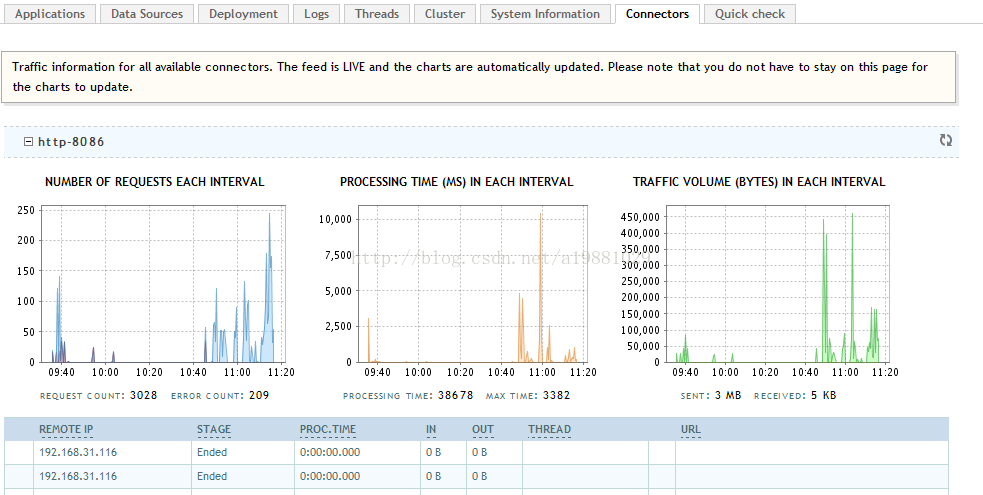Viewport: 983px width, 495px height.
Task: Open the Threads tab
Action: click(377, 14)
